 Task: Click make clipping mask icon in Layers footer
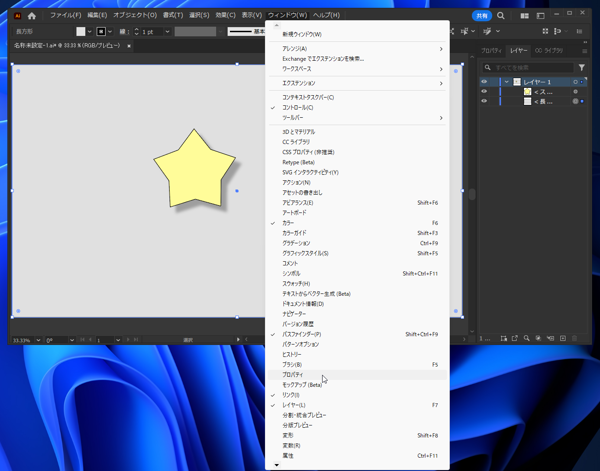click(x=538, y=338)
